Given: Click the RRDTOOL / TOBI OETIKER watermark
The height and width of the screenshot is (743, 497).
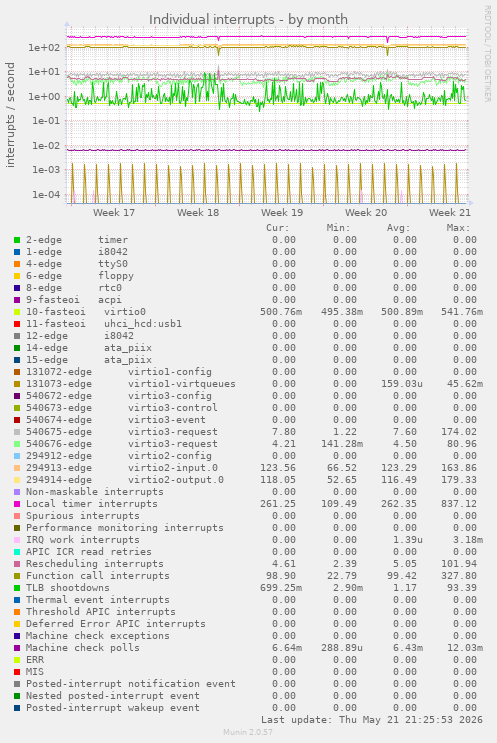Looking at the screenshot, I should [488, 54].
